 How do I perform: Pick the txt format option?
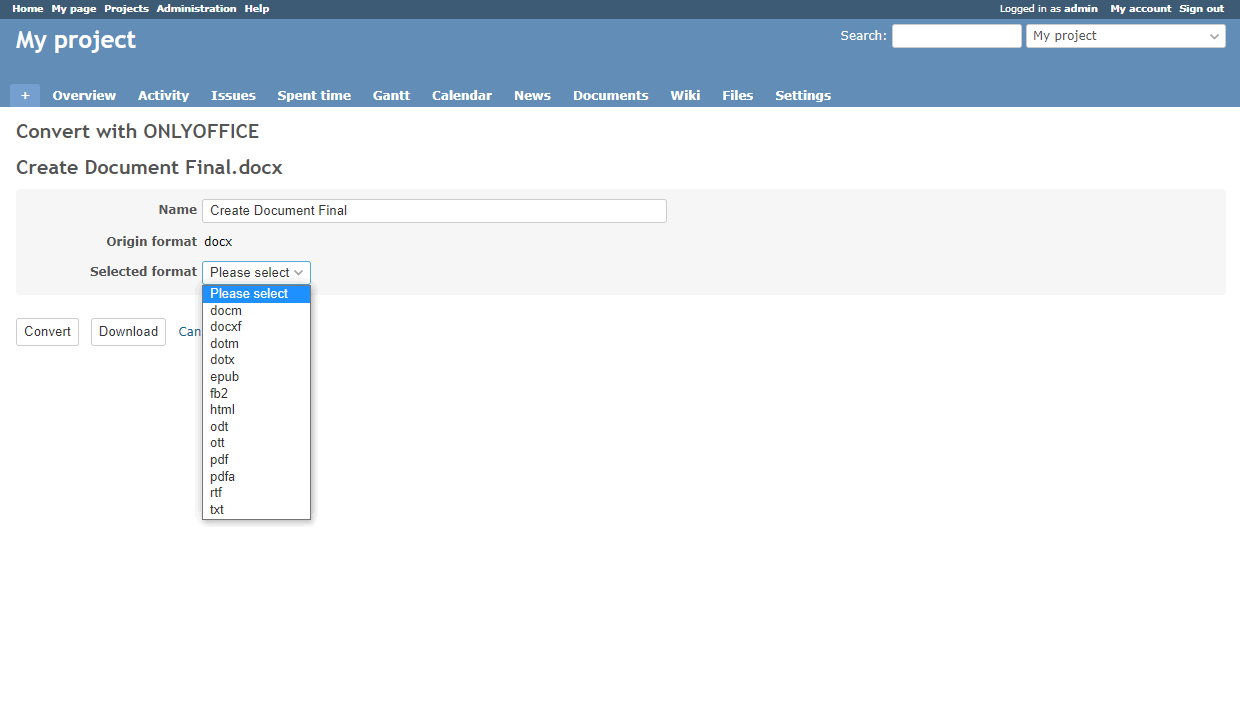click(217, 510)
